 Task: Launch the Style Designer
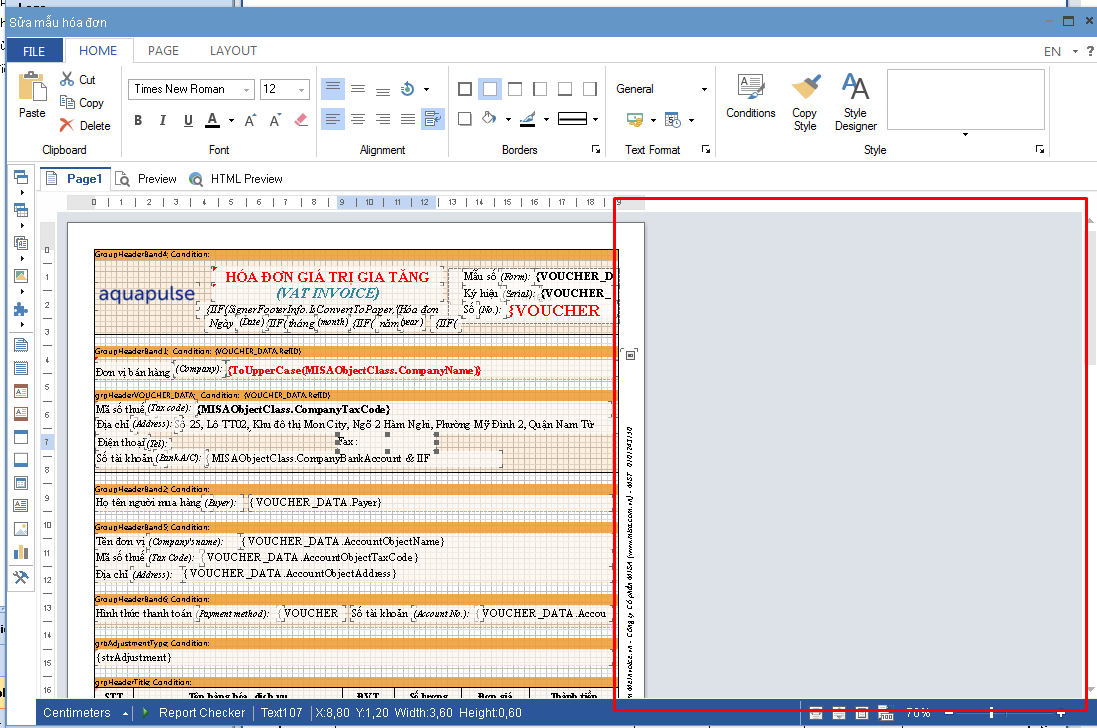pos(855,101)
